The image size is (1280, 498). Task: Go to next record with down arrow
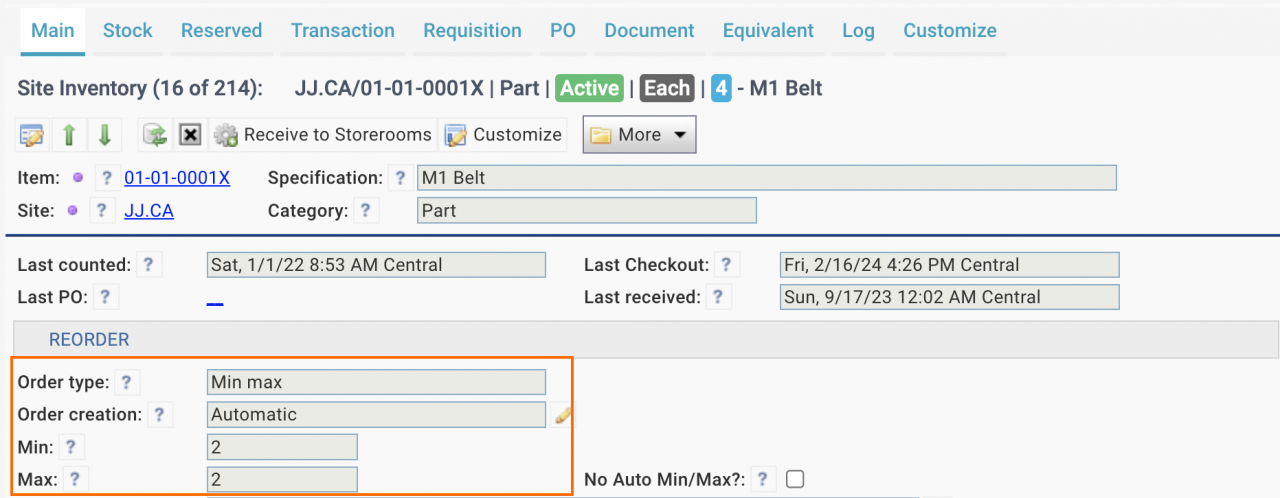104,135
